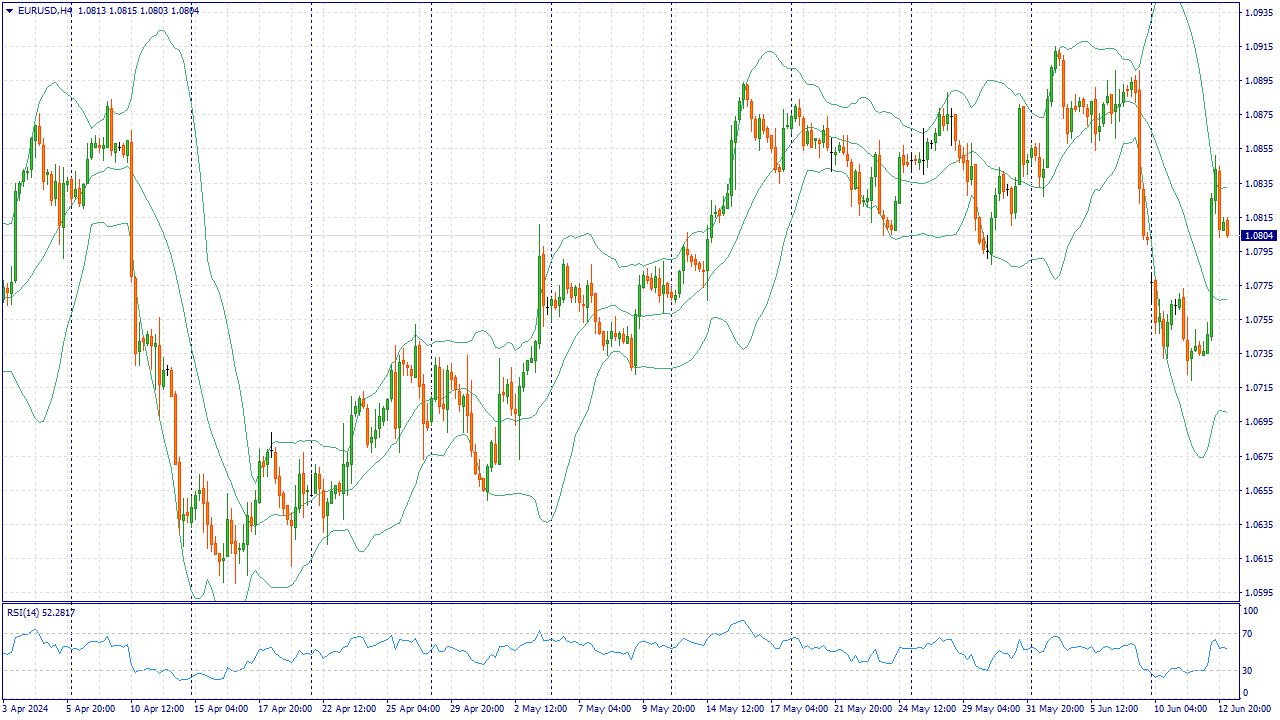Click the 25 Apr 04:00 time label
The height and width of the screenshot is (720, 1280).
pyautogui.click(x=413, y=709)
